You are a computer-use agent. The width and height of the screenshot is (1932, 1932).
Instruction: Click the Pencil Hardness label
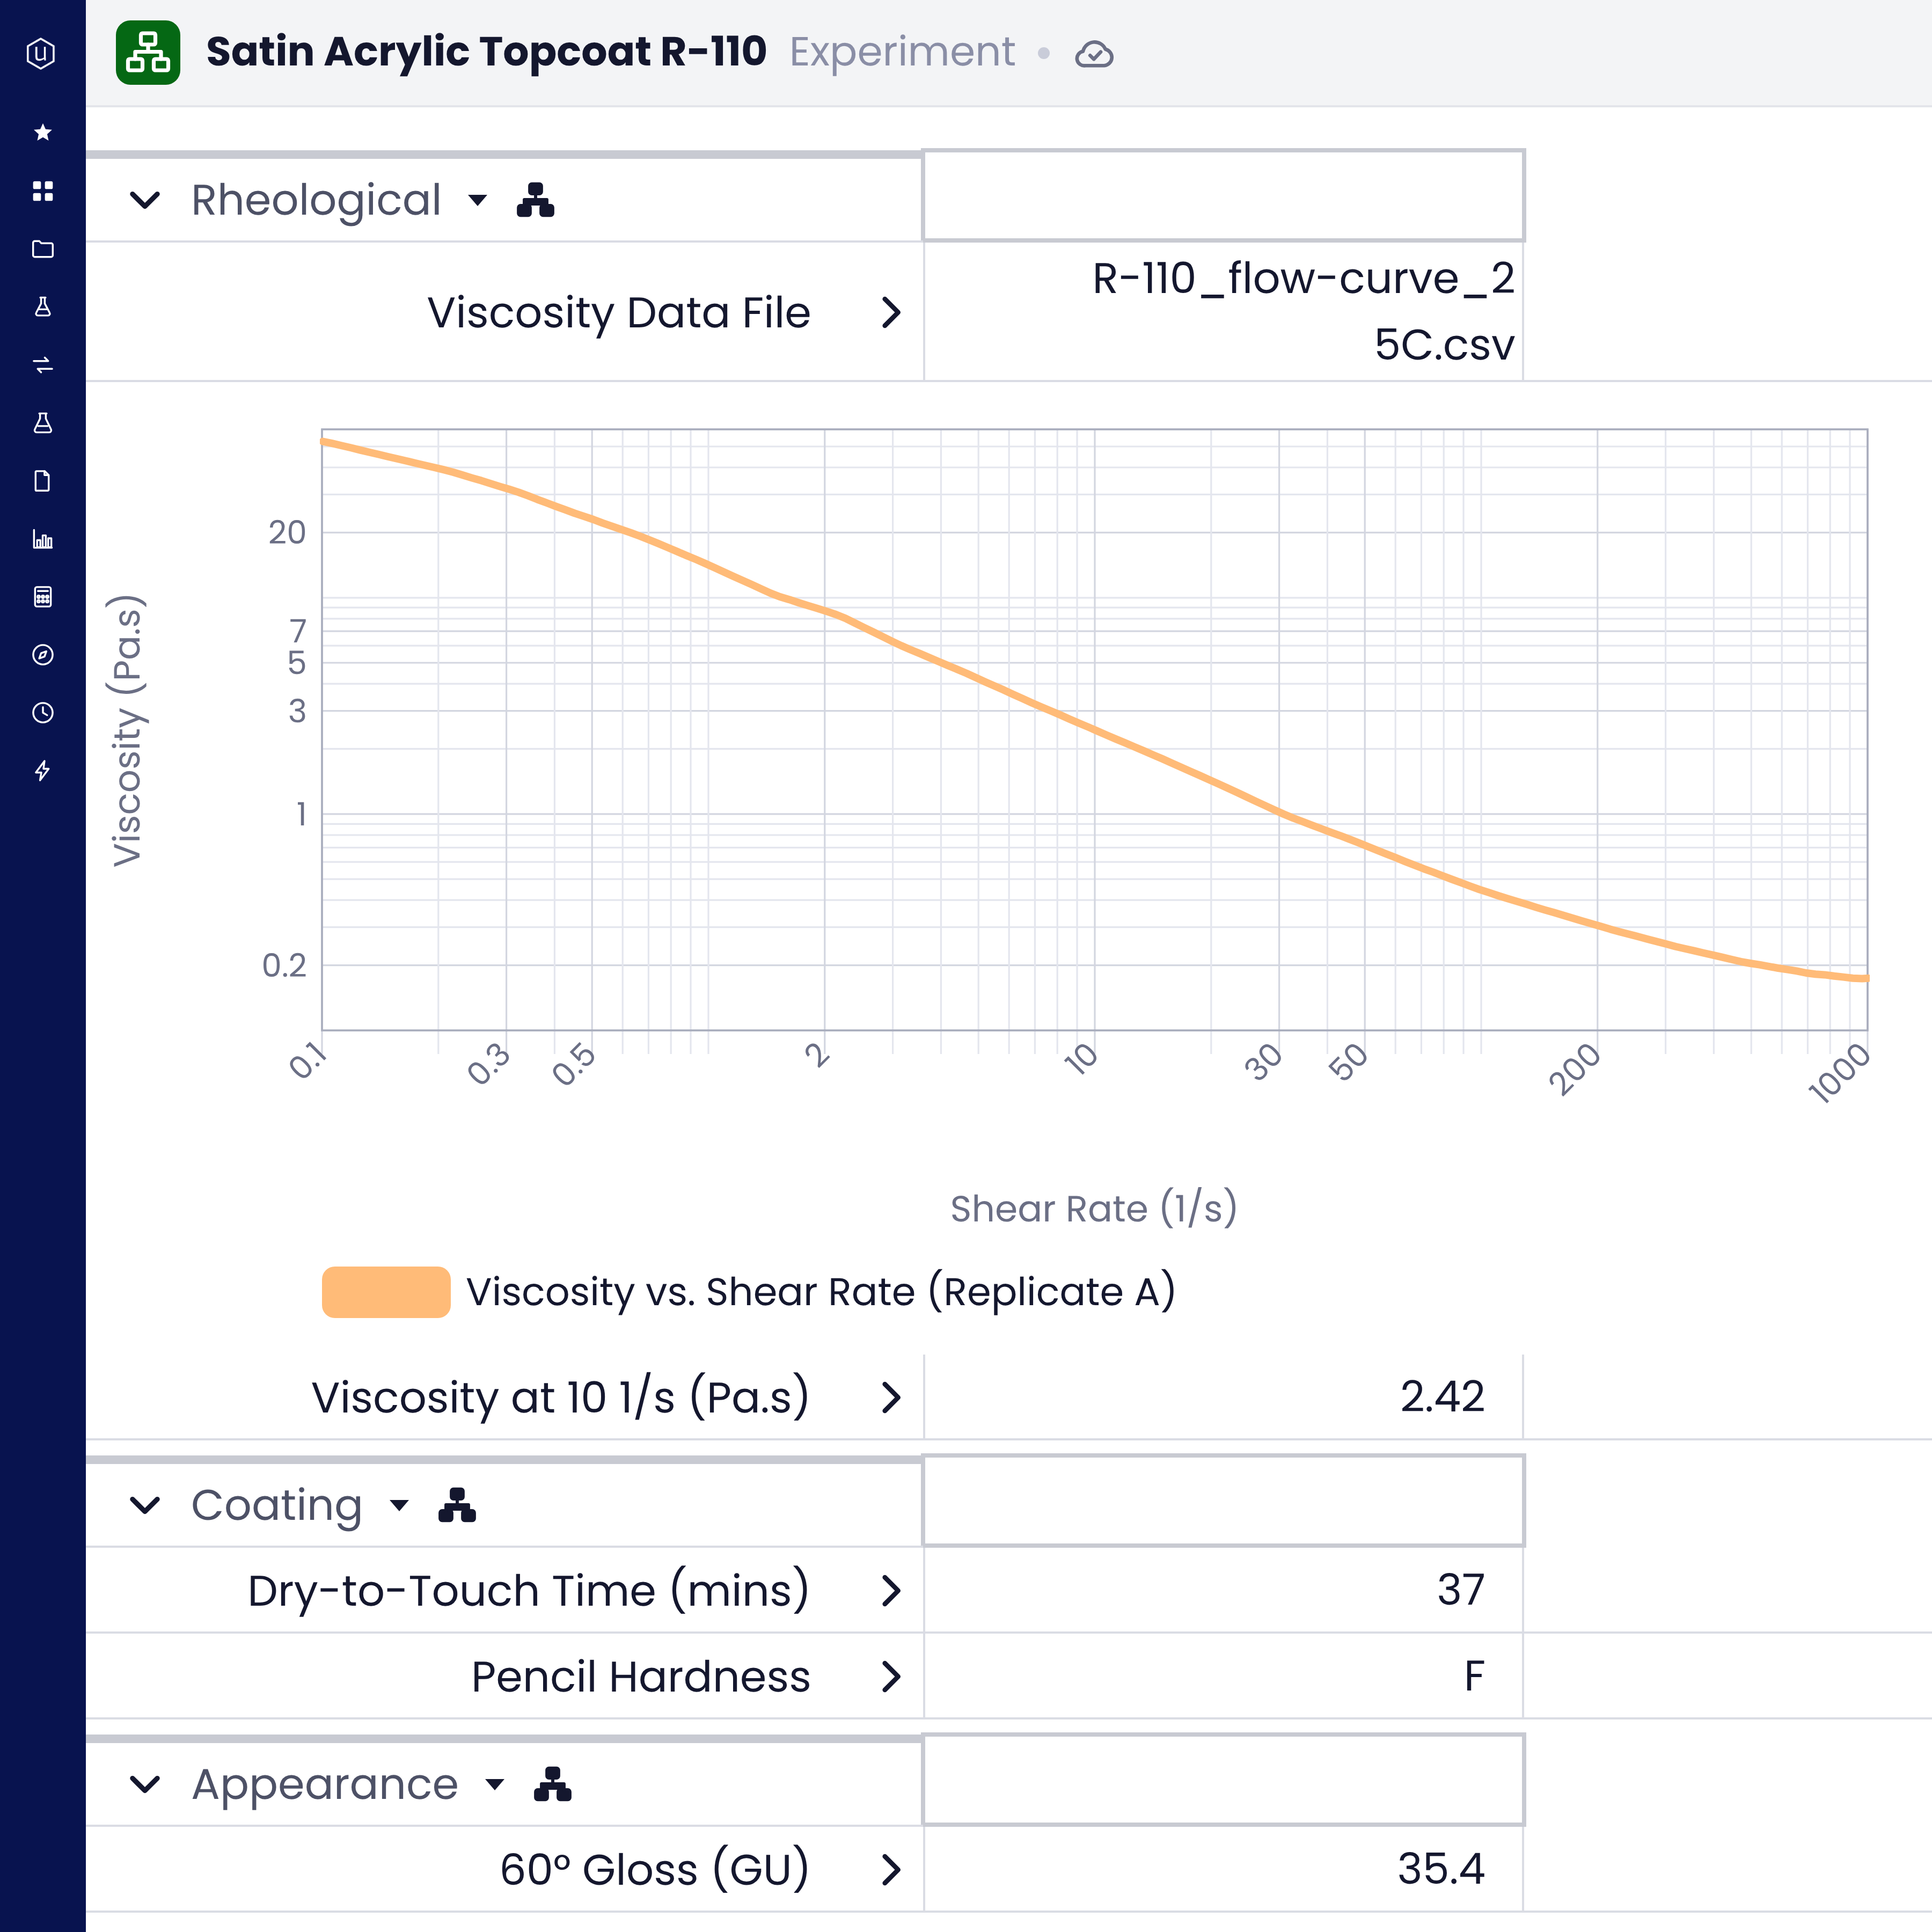click(641, 1676)
